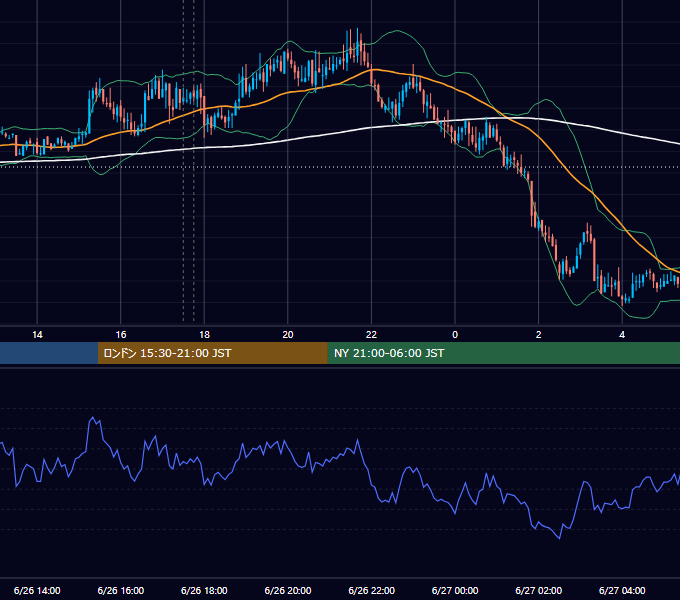Click the 6/27 02:00 time label

click(539, 590)
